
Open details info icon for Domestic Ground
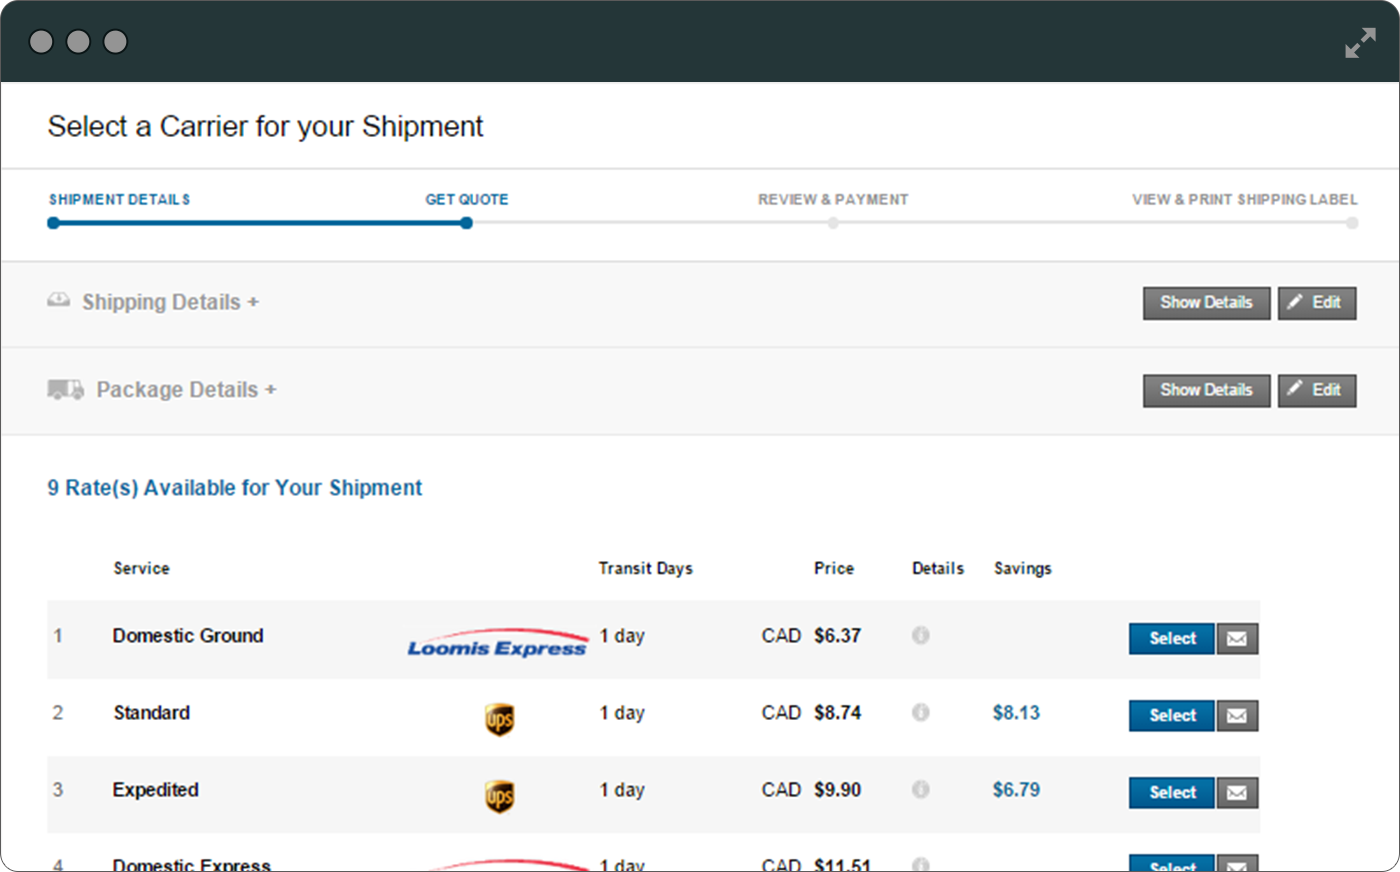pos(921,635)
